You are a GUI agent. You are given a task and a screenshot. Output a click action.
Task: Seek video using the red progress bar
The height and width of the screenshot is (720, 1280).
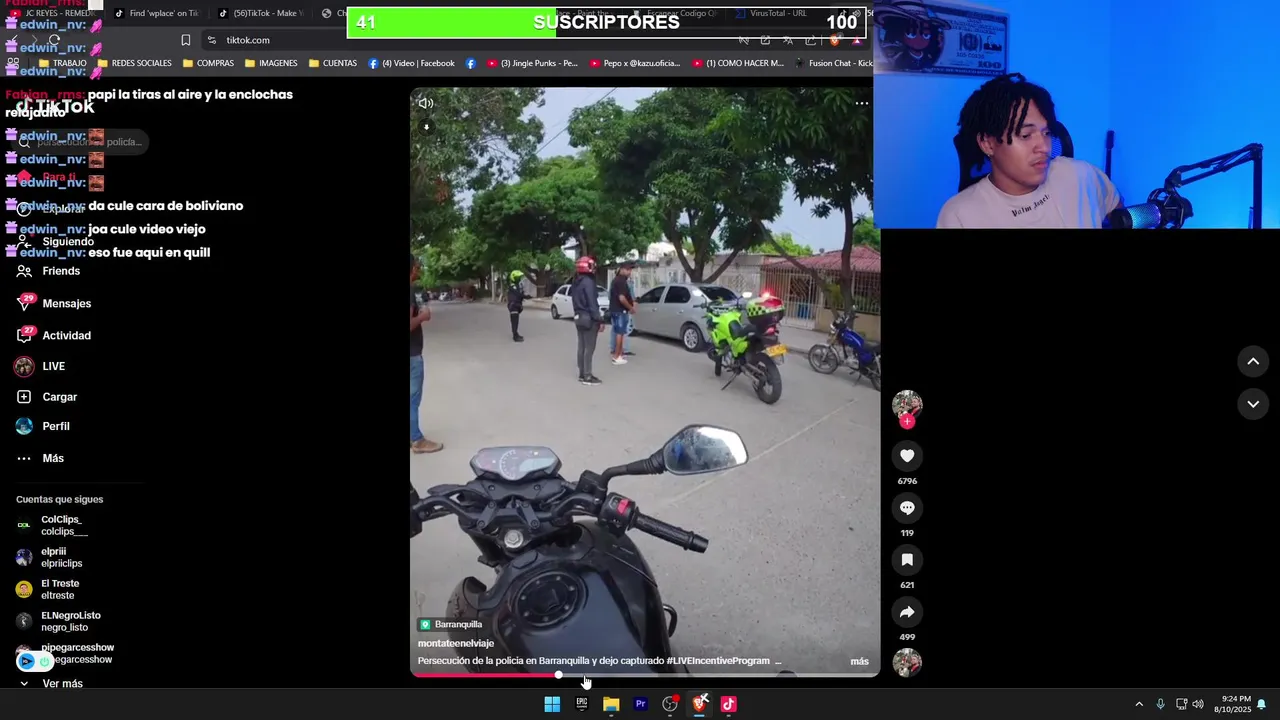645,675
